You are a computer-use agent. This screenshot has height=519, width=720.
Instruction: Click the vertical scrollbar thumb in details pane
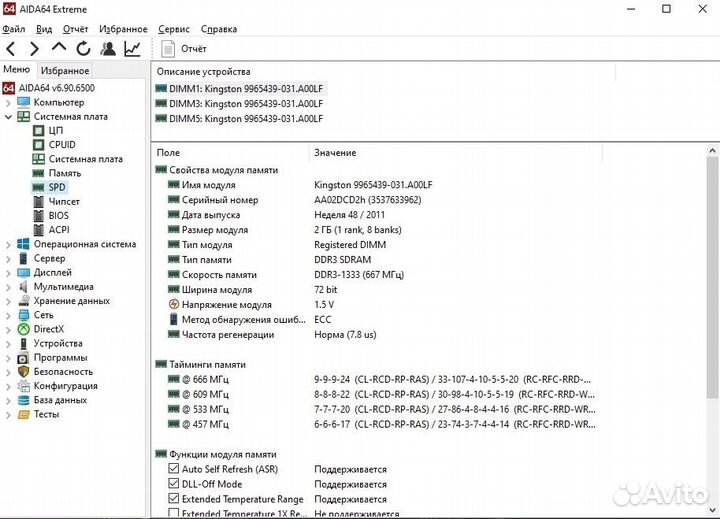pyautogui.click(x=712, y=276)
